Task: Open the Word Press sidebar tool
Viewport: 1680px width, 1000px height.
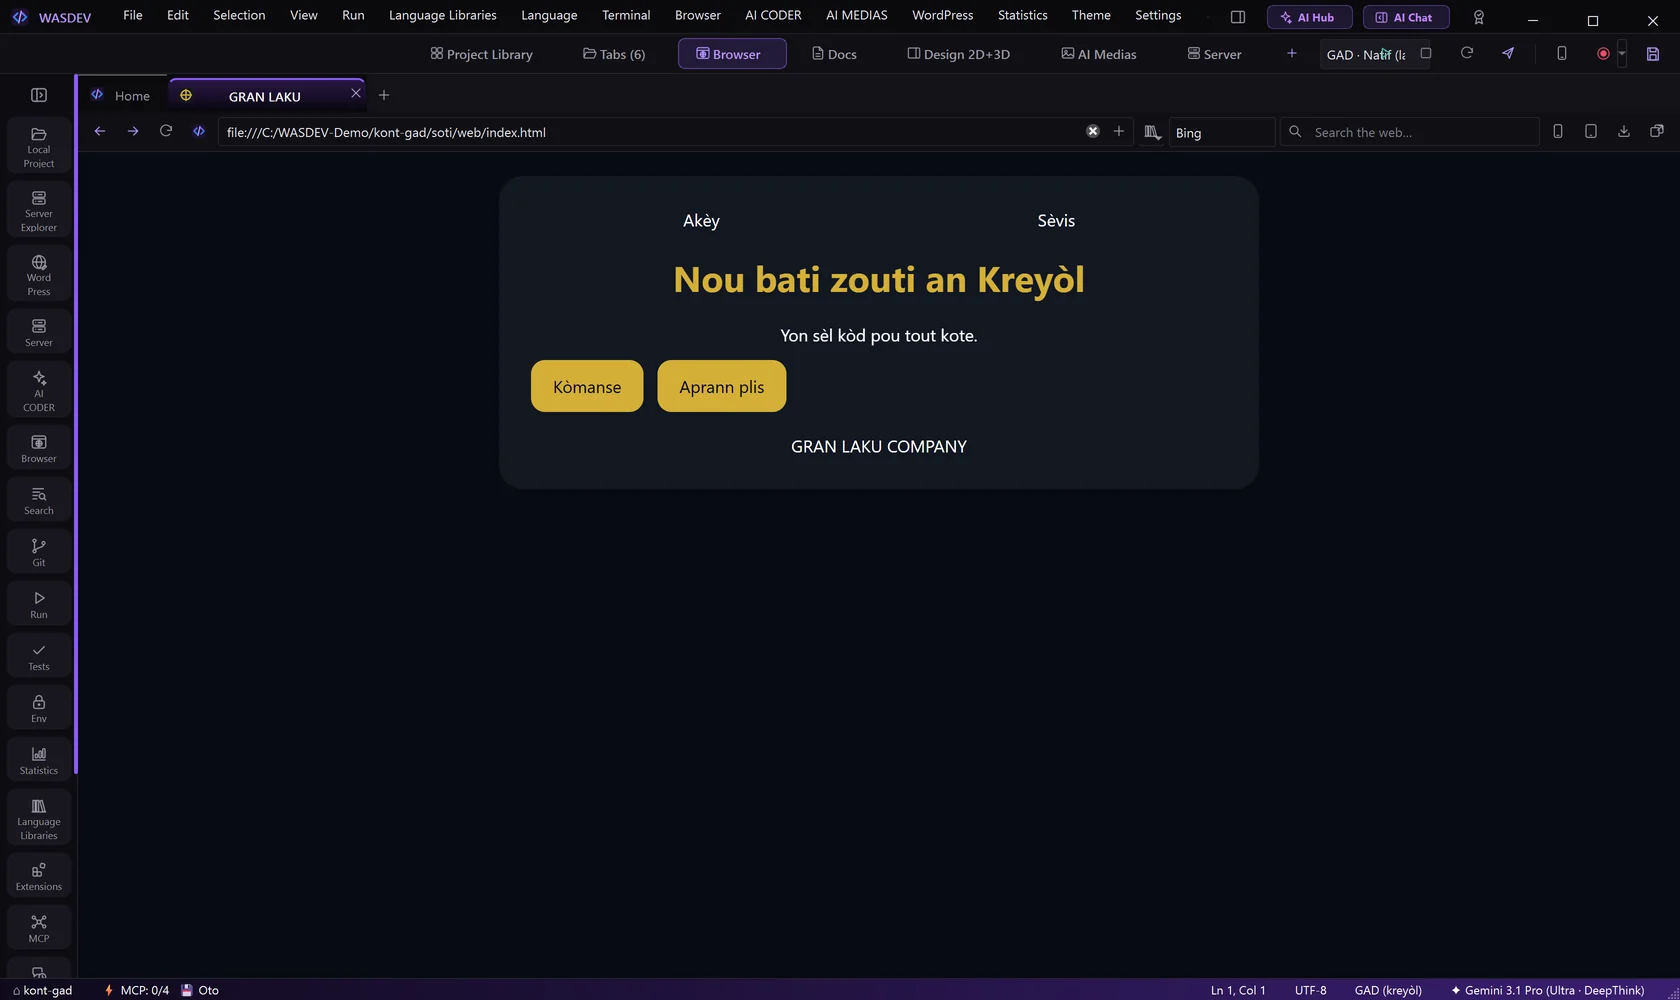Action: click(x=38, y=273)
